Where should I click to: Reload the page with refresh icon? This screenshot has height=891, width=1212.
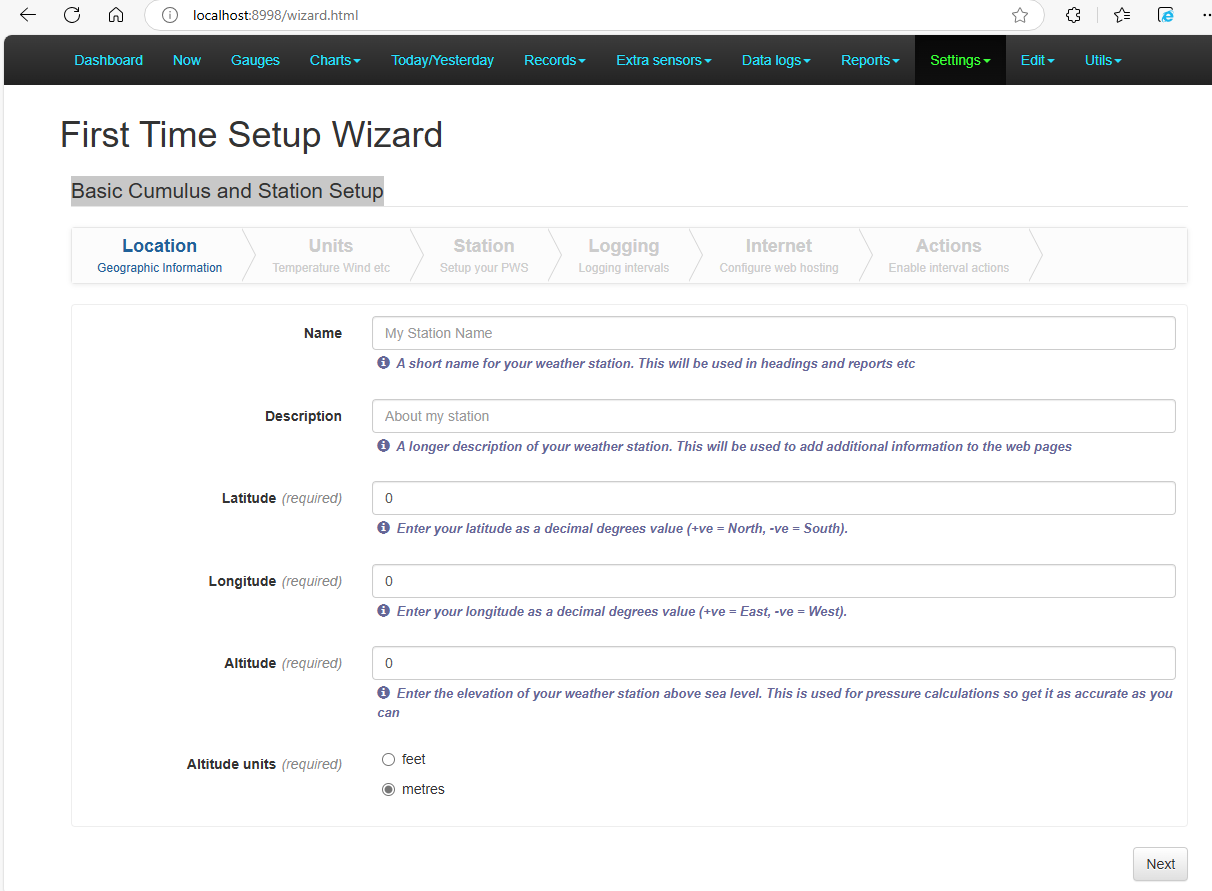[72, 15]
